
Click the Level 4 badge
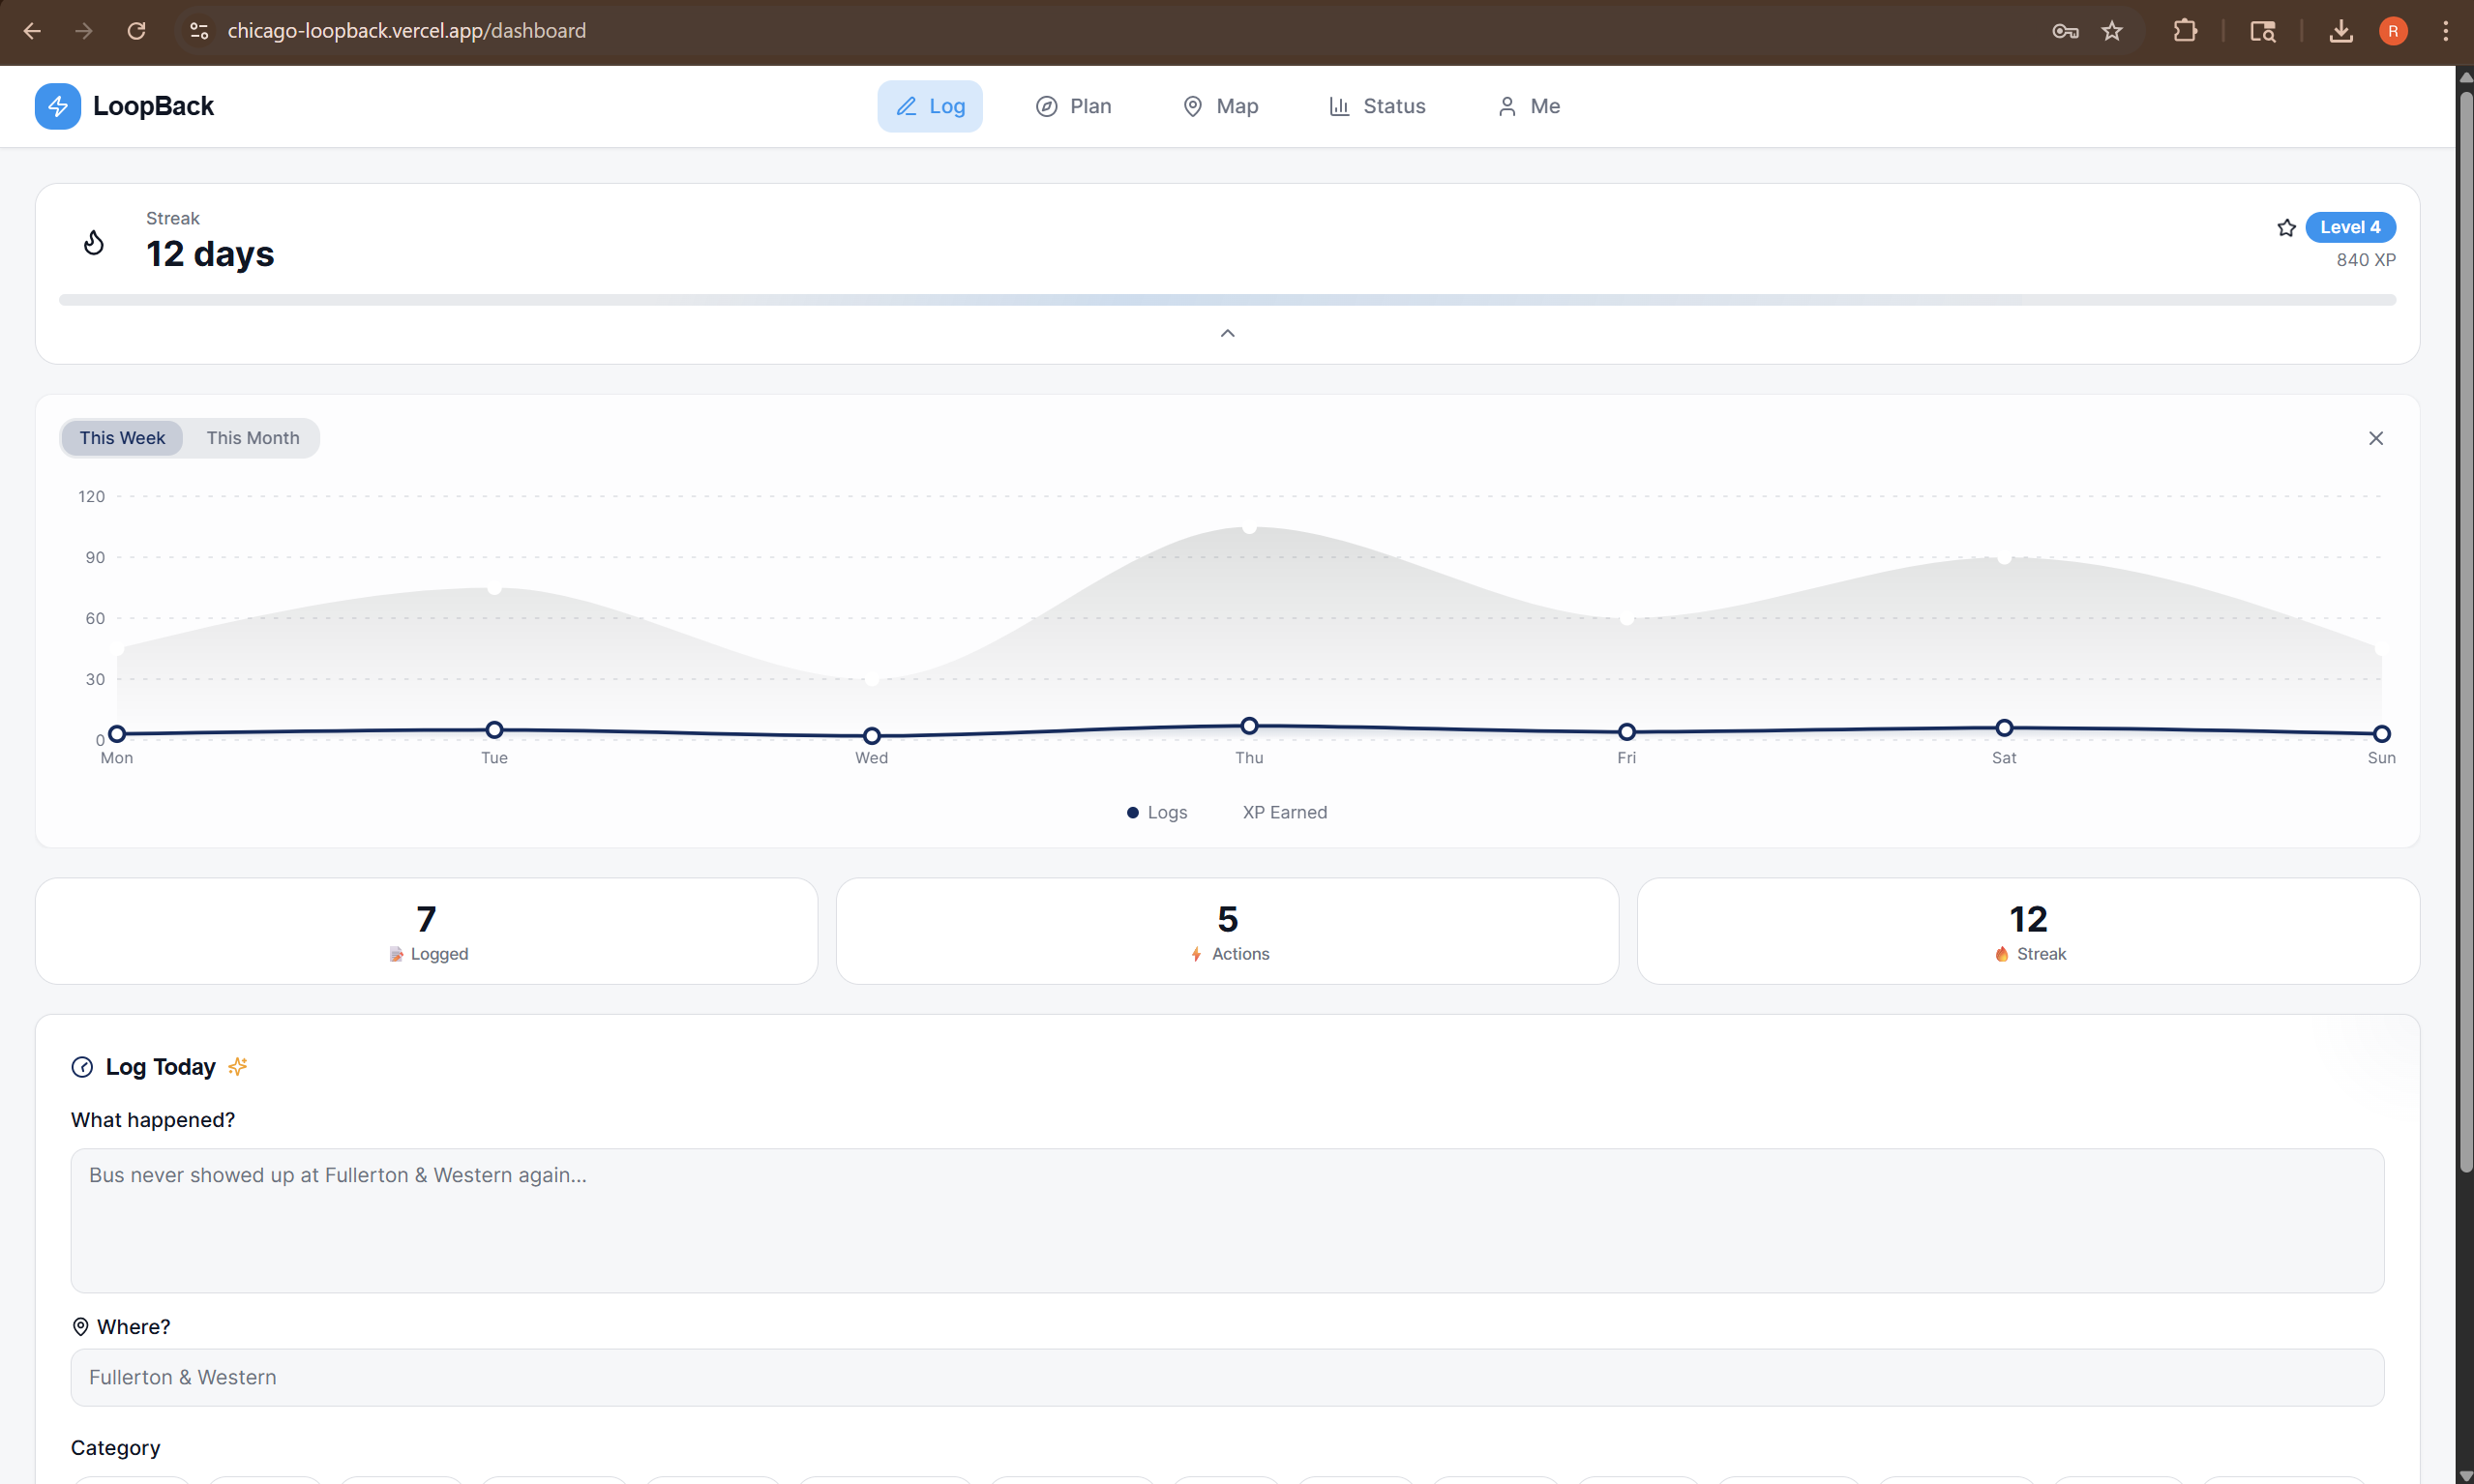2349,227
